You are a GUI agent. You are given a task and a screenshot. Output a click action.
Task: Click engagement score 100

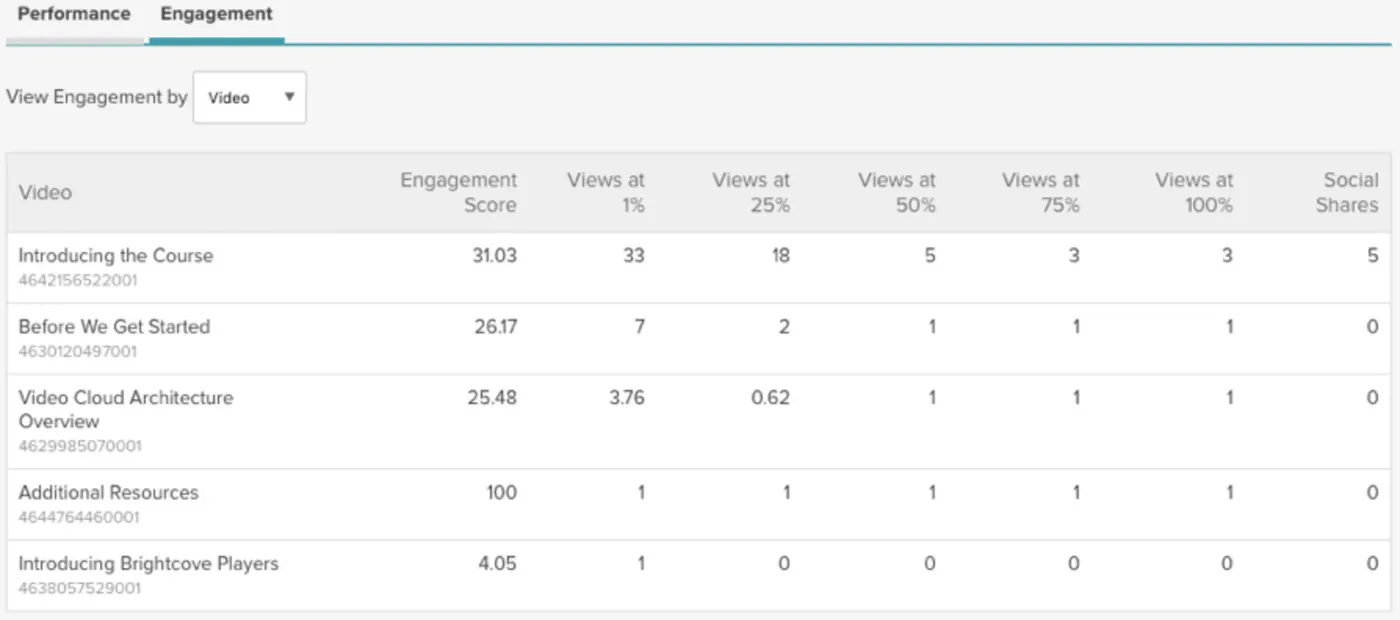tap(501, 492)
